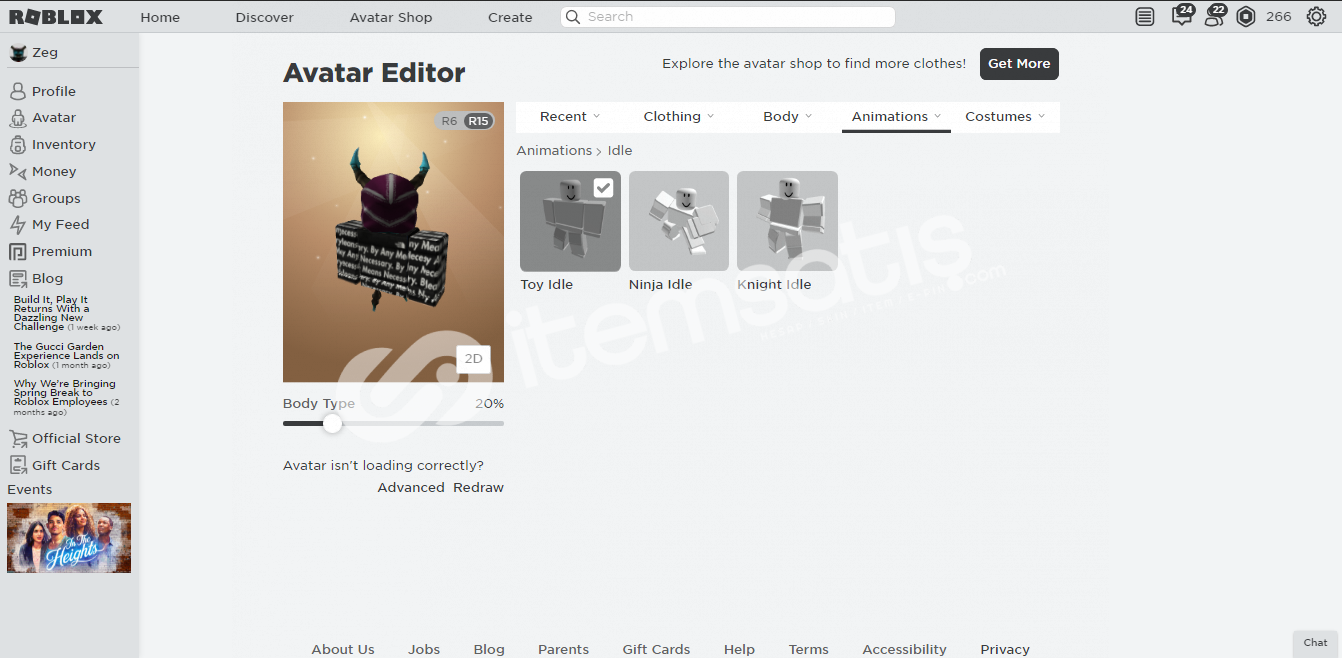Screen dimensions: 1342x658
Task: Click the search magnifier icon
Action: [573, 17]
